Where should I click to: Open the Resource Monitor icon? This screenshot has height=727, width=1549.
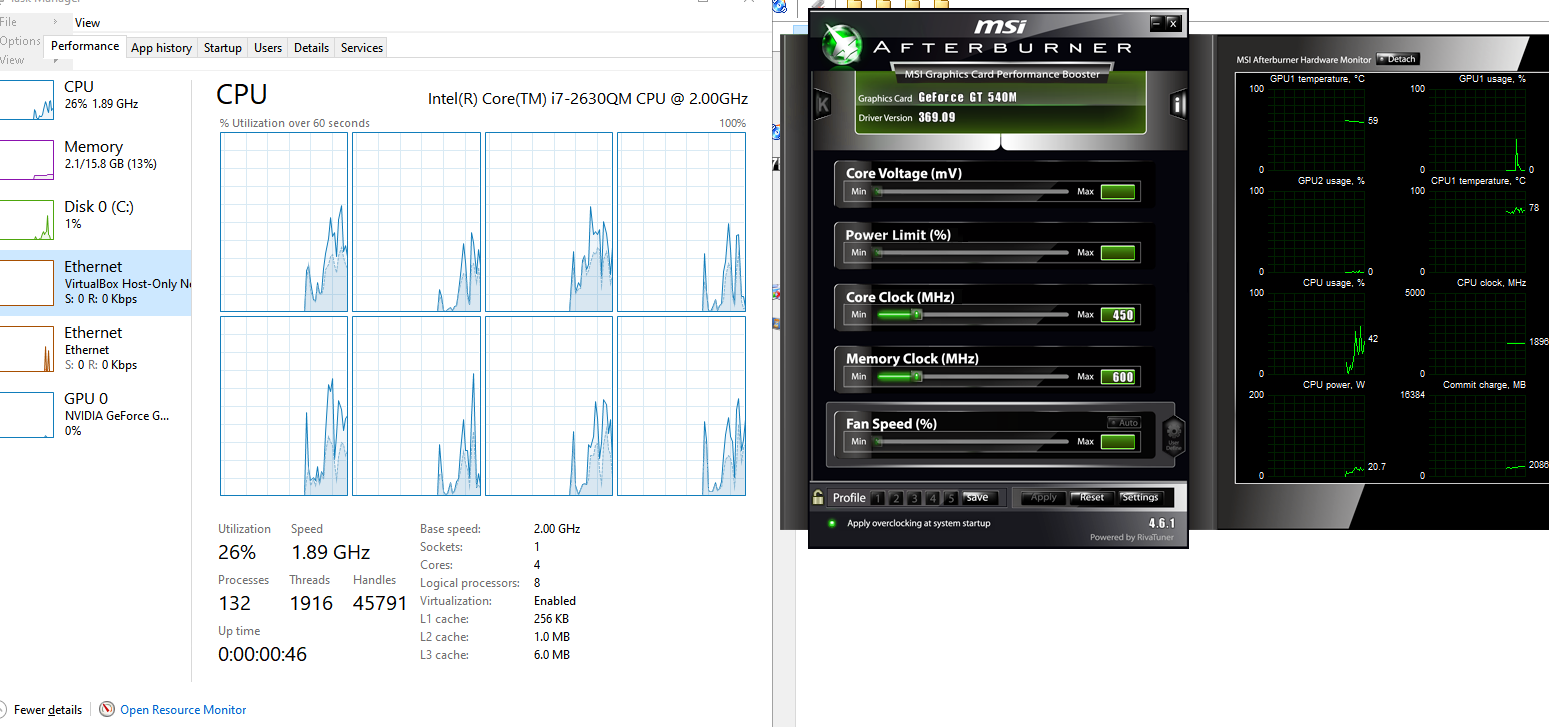(x=107, y=709)
